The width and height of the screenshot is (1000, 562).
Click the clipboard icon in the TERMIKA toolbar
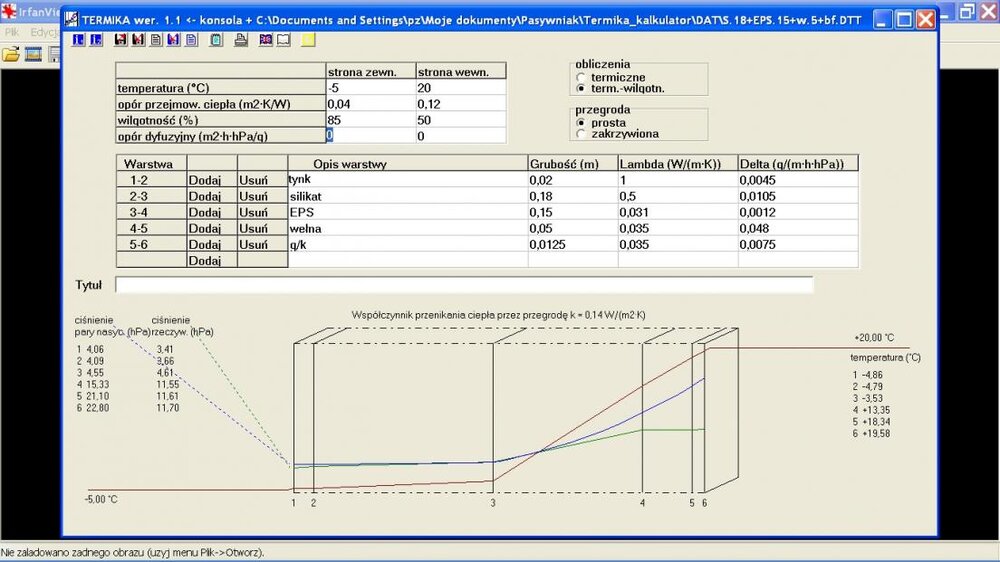click(x=217, y=40)
